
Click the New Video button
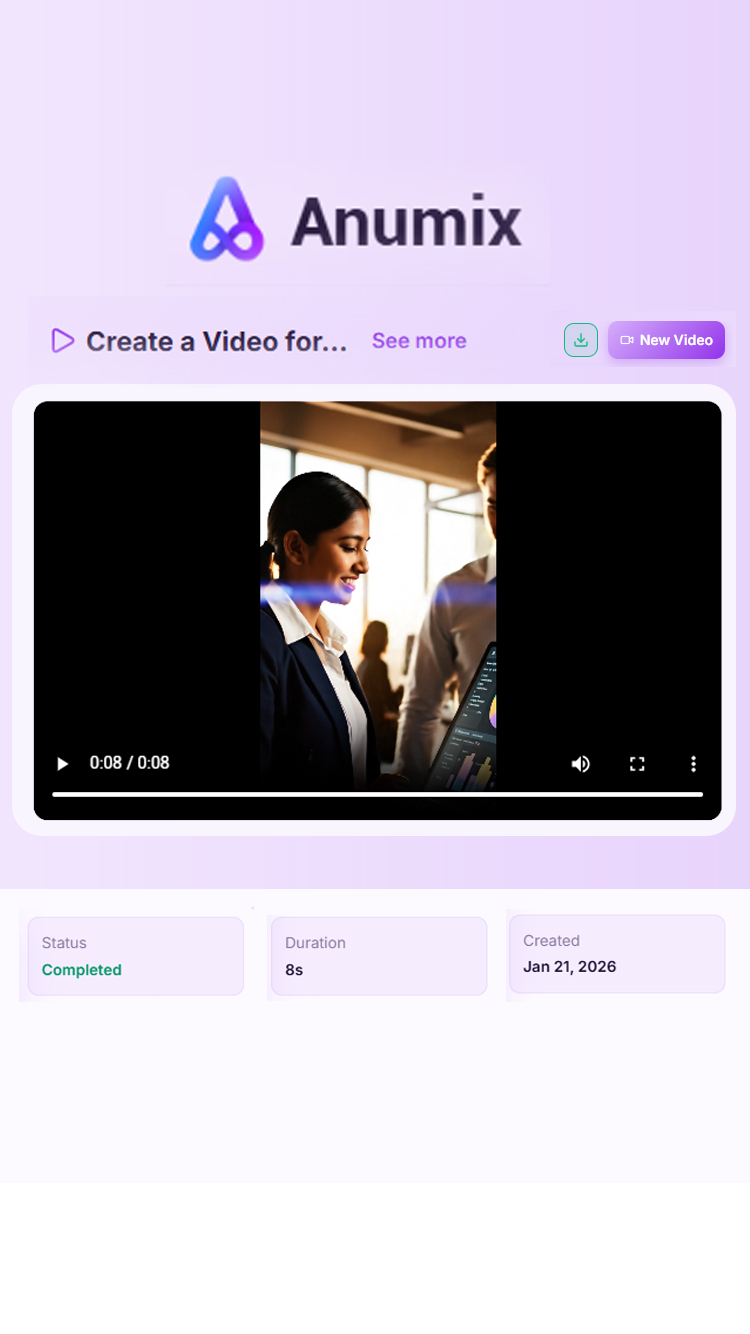point(666,340)
